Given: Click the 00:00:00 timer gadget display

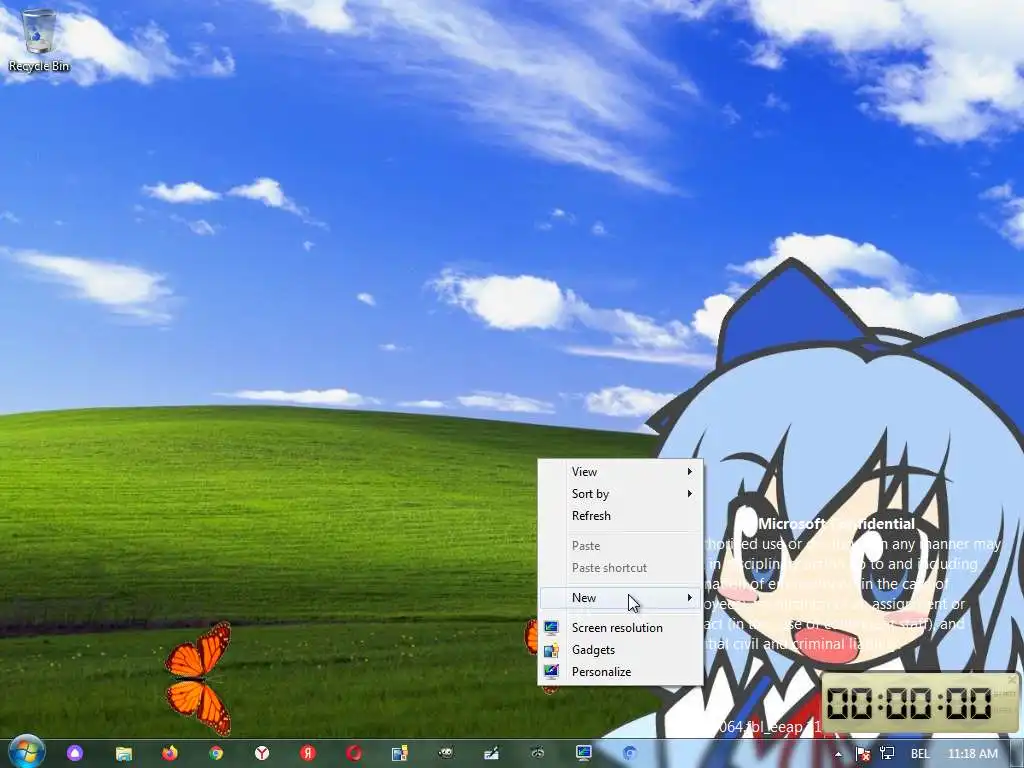Looking at the screenshot, I should (910, 703).
